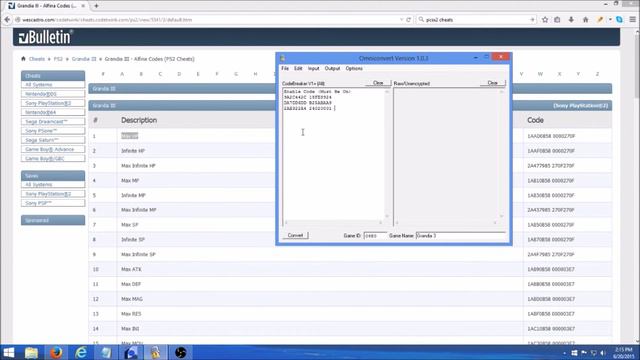Click the home icon in the breadcrumb
The height and width of the screenshot is (360, 640).
23,59
